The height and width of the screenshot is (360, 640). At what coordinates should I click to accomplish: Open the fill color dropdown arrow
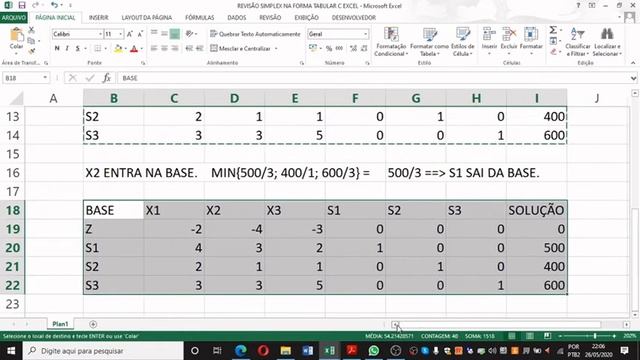pos(125,49)
